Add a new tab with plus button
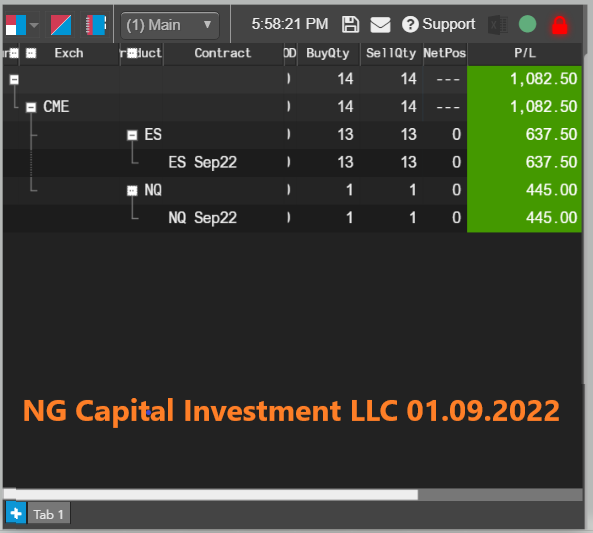The width and height of the screenshot is (593, 533). click(16, 513)
